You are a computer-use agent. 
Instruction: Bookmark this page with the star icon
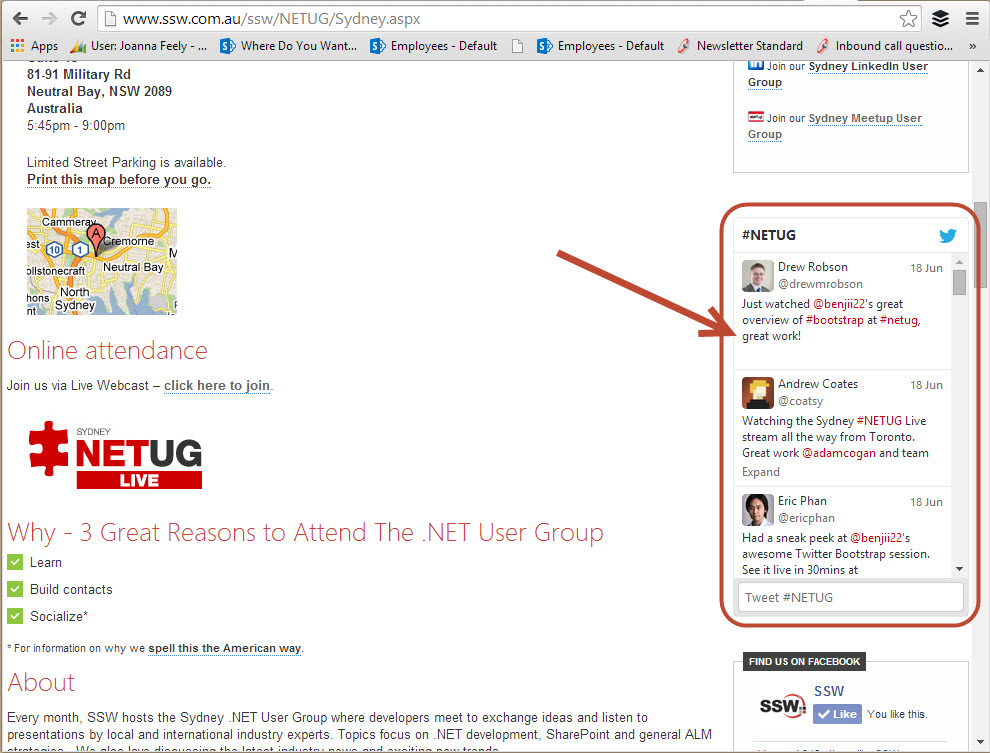pos(908,19)
